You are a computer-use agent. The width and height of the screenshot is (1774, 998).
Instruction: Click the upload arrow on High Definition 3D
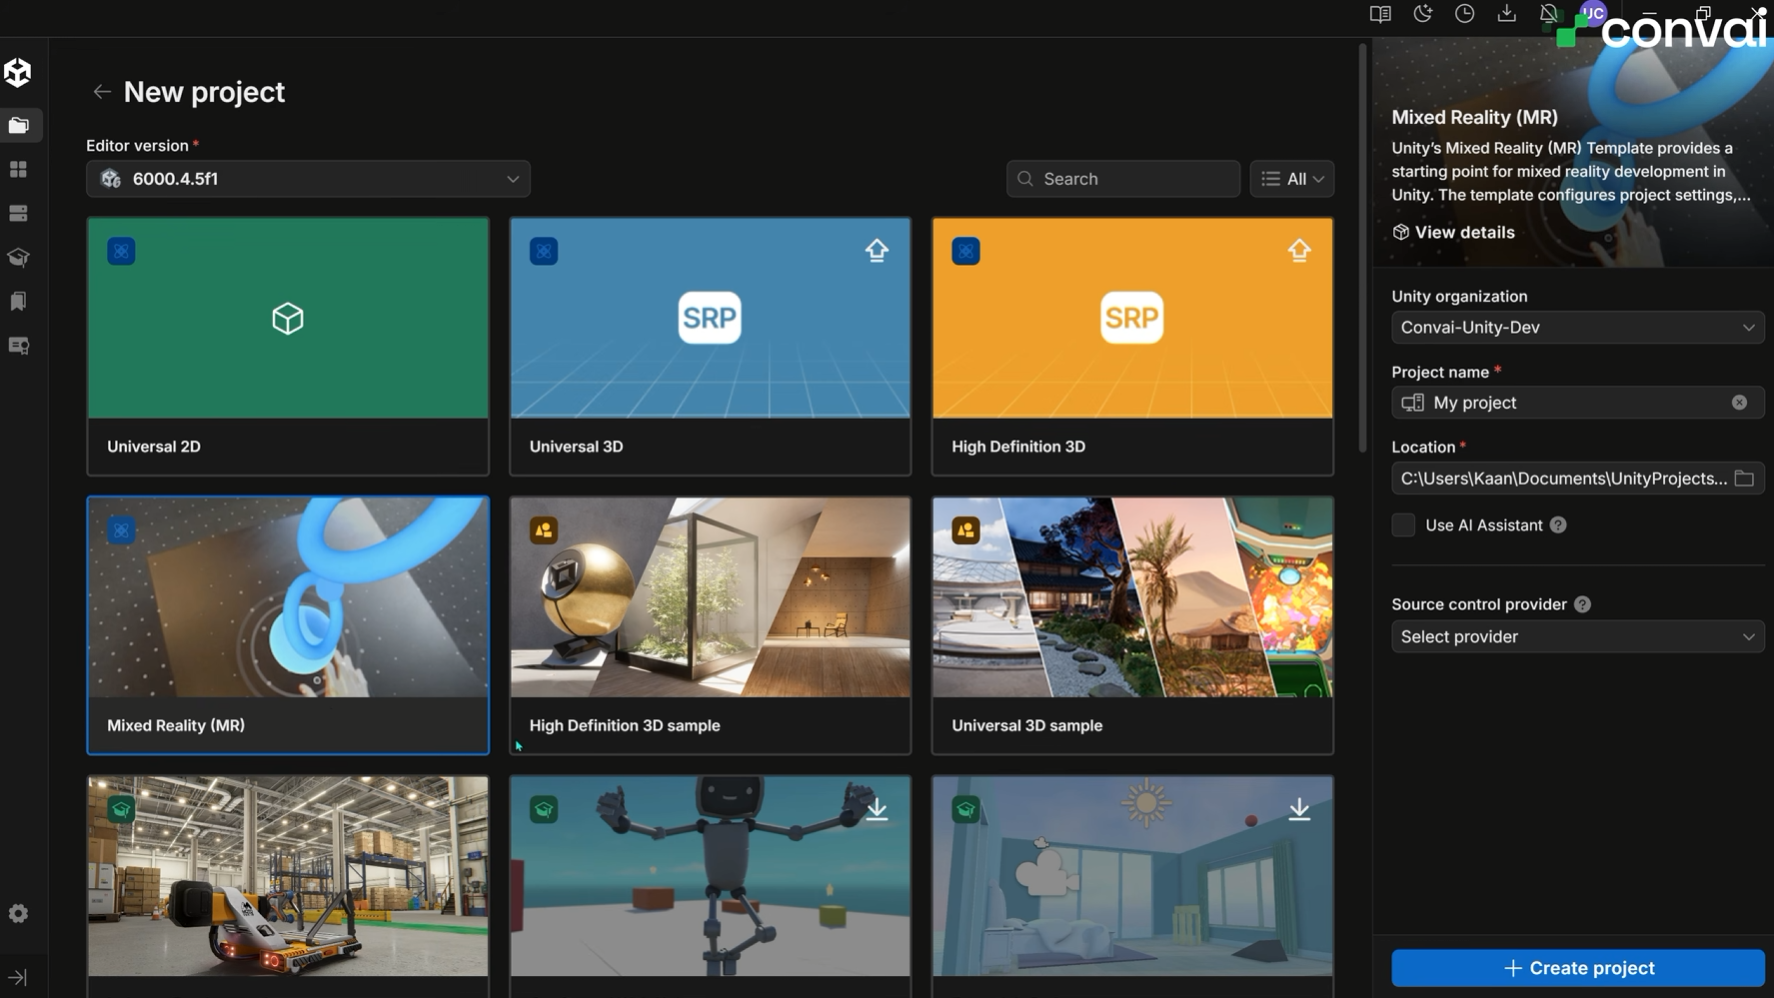coord(1299,250)
